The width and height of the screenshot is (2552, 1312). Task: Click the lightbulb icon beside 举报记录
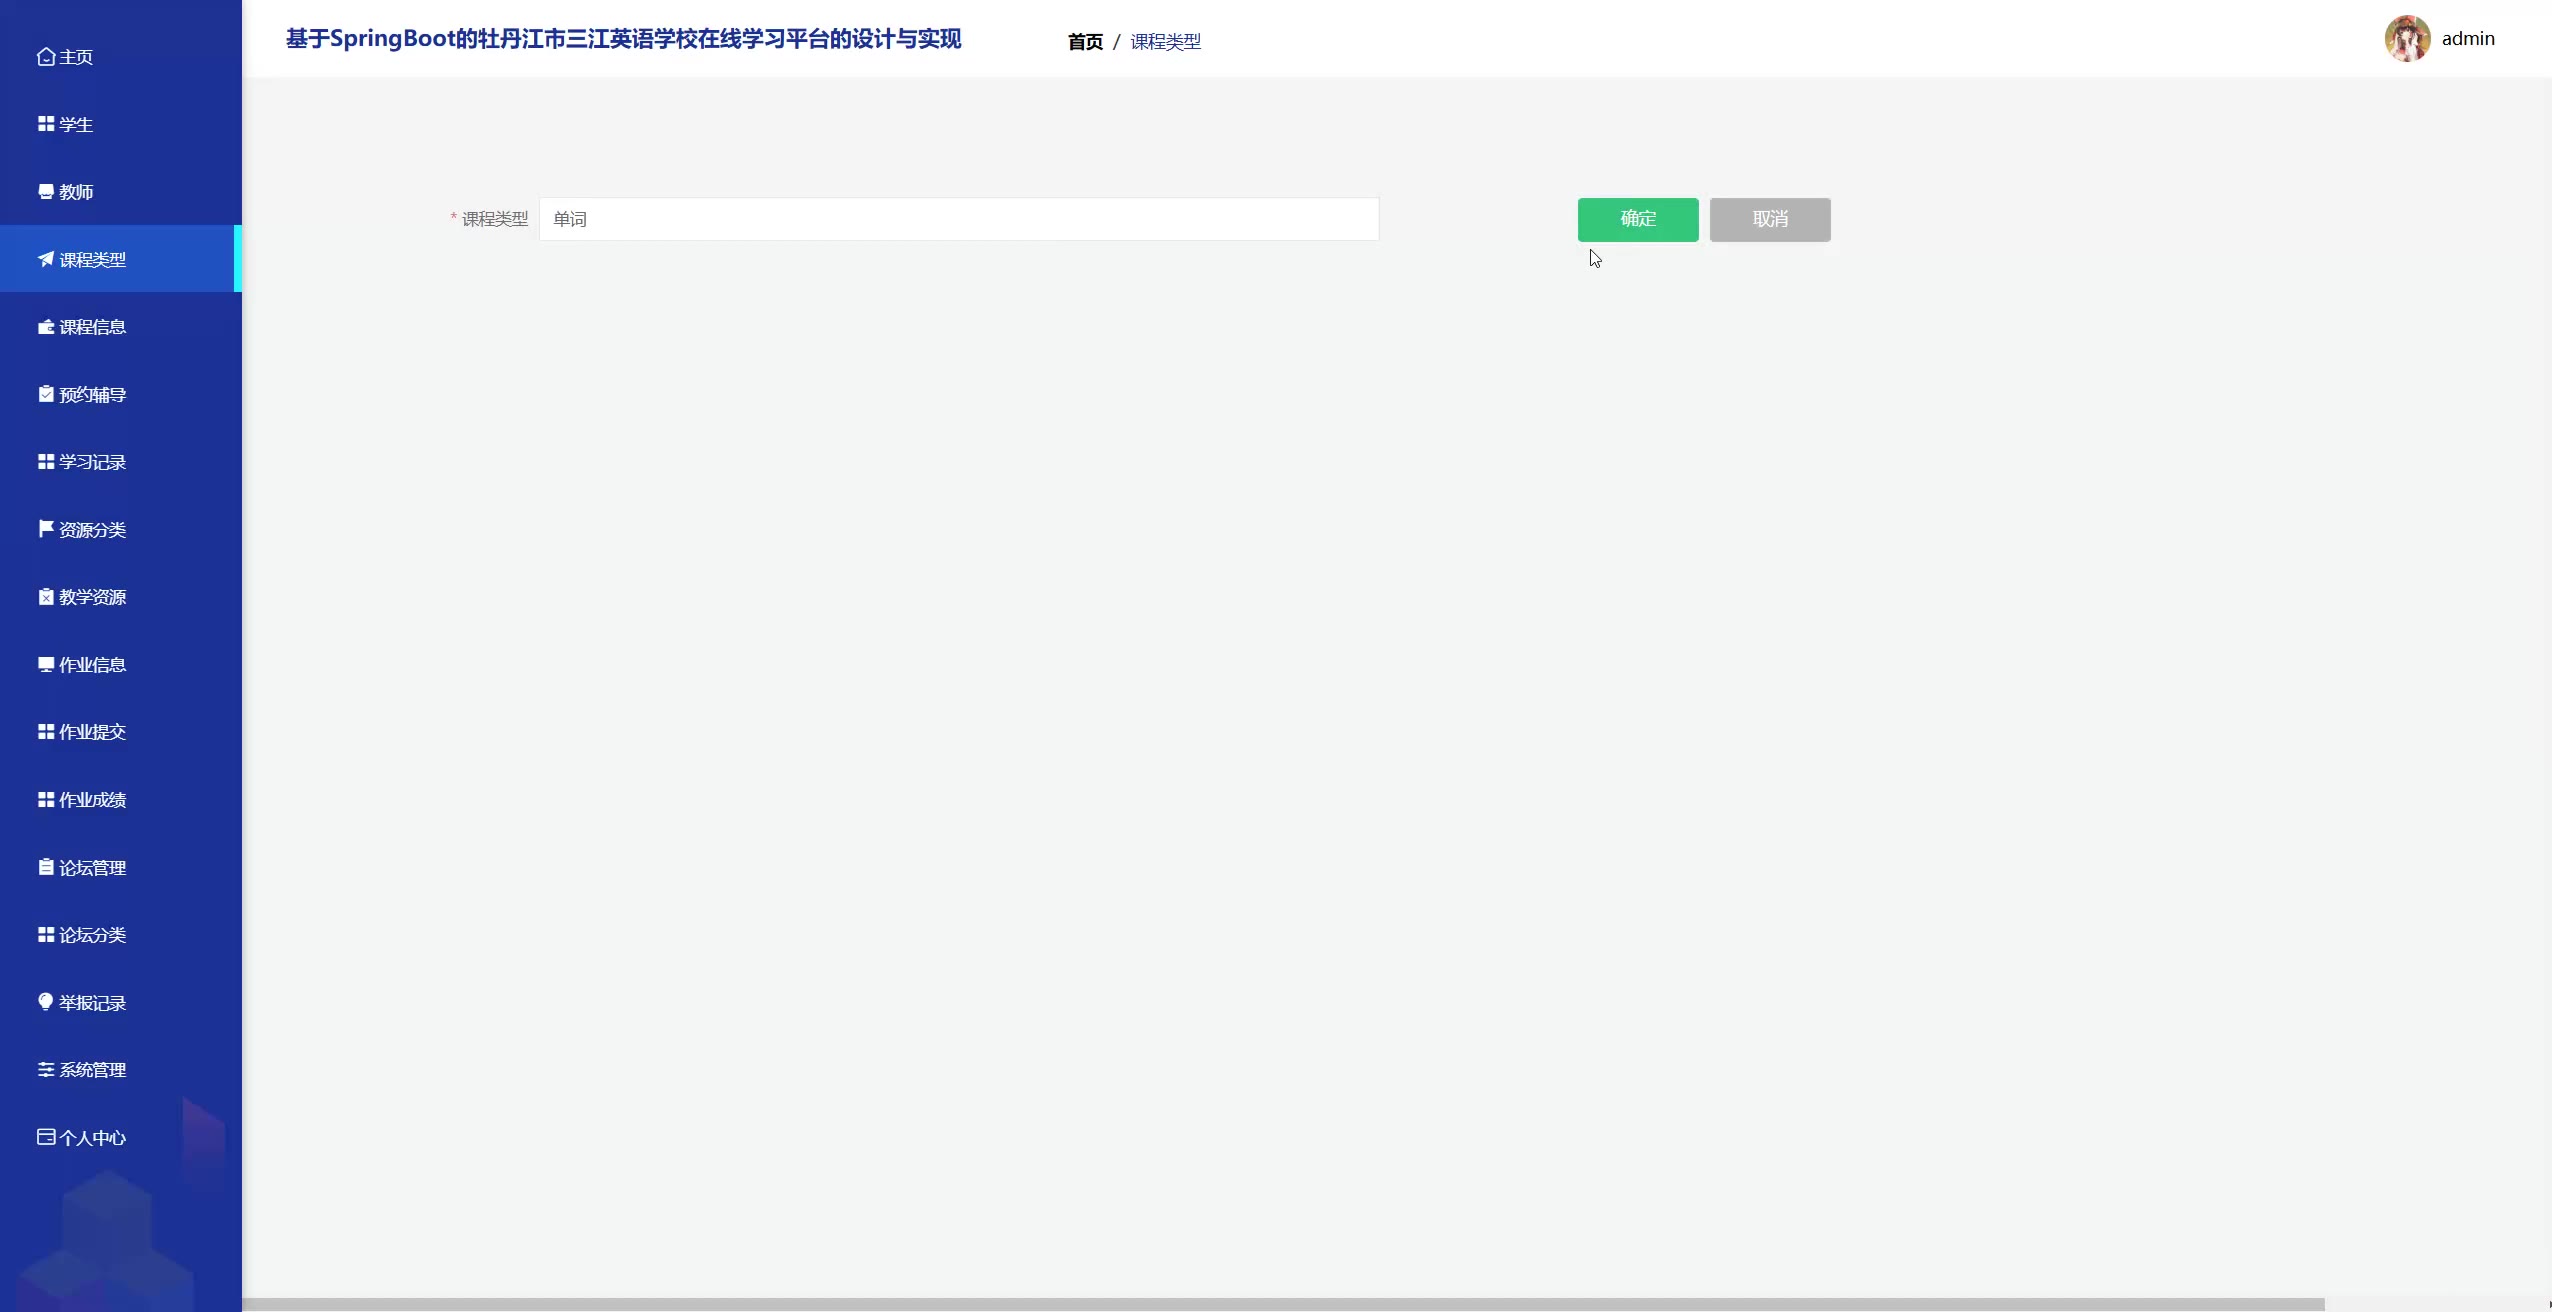point(45,1002)
